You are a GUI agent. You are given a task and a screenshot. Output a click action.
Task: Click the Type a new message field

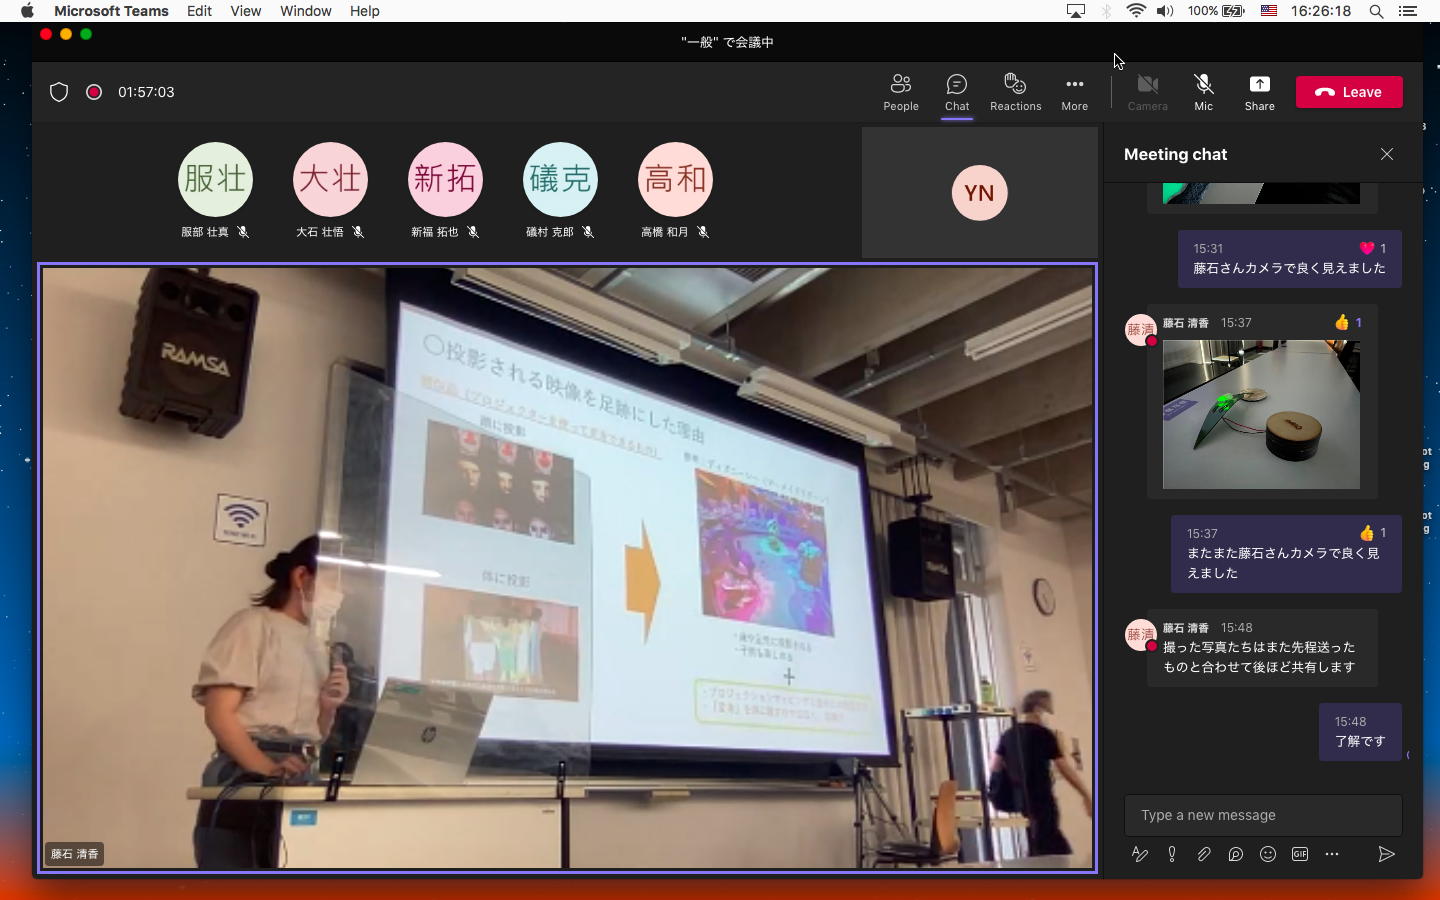[x=1262, y=815]
